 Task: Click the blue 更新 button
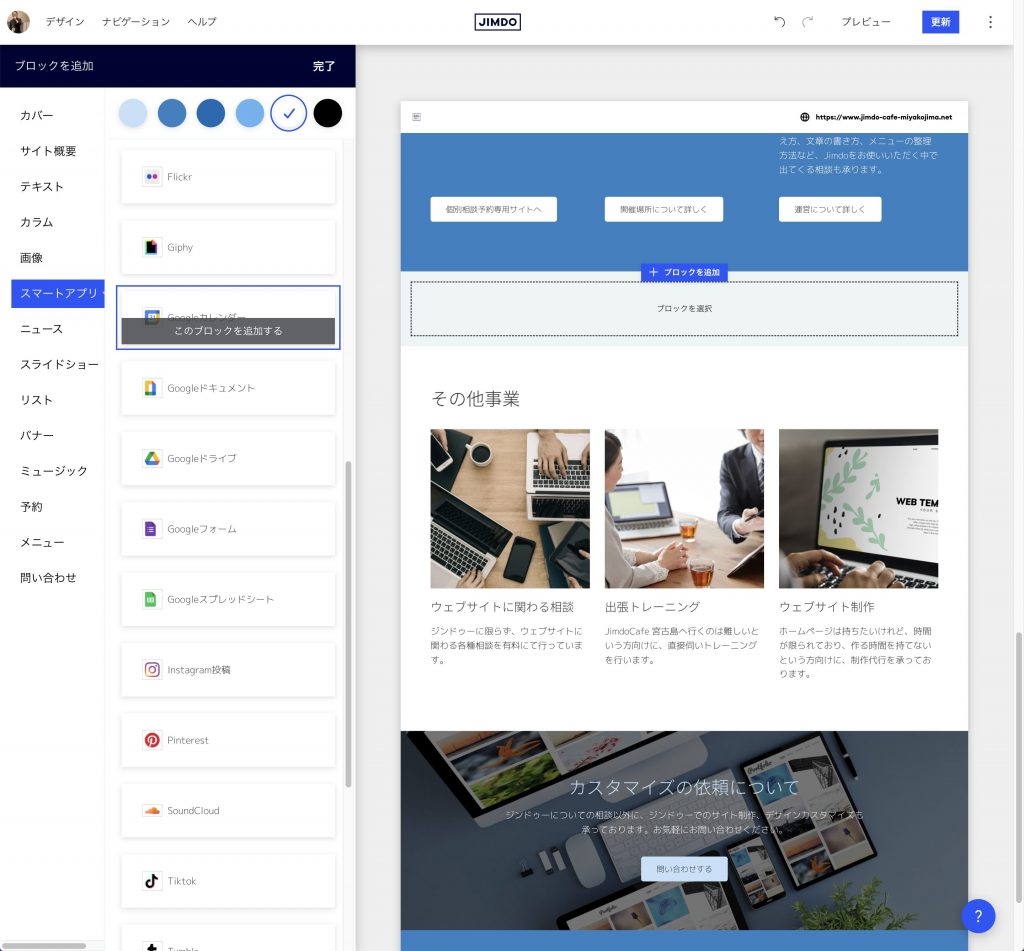pyautogui.click(x=940, y=22)
